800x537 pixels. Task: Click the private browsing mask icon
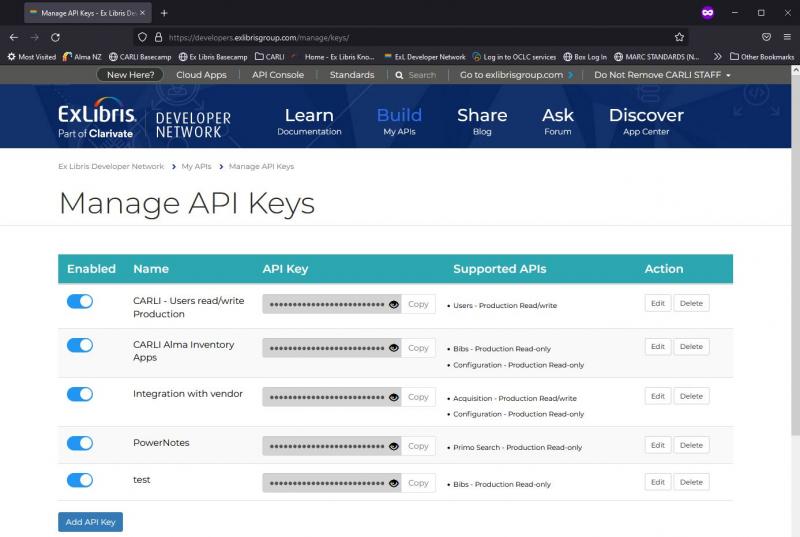pyautogui.click(x=708, y=13)
